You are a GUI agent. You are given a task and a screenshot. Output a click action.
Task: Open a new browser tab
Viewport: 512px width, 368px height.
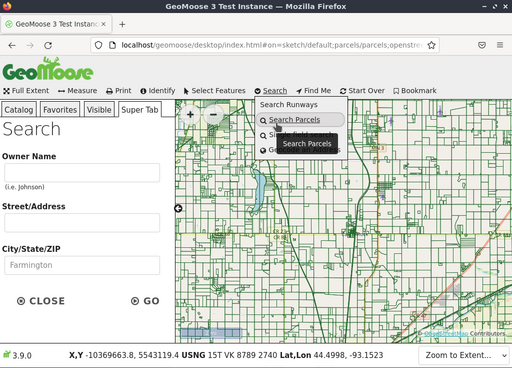122,24
